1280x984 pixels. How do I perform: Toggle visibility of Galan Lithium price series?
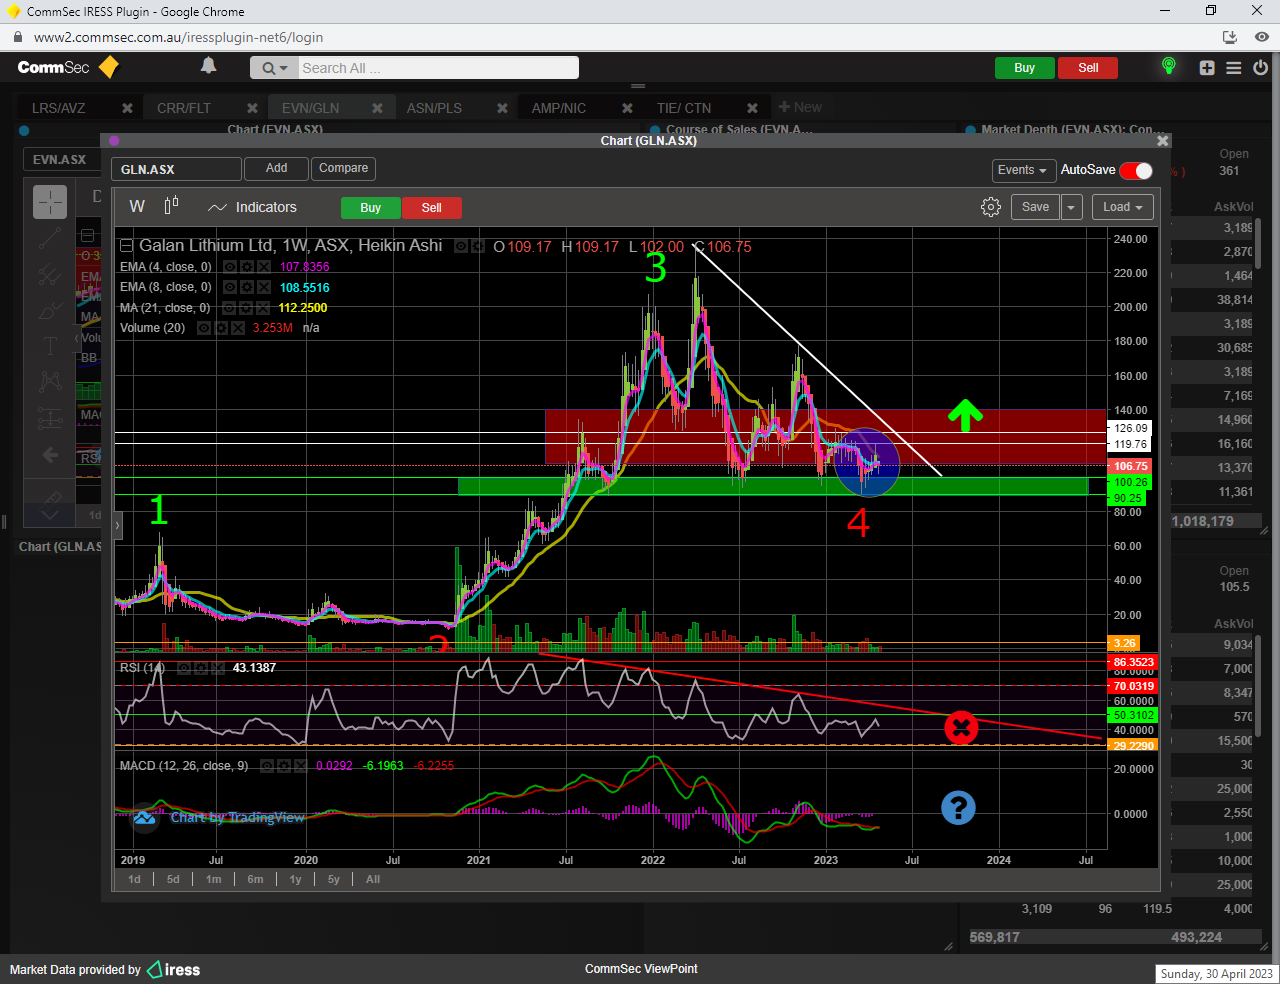pos(461,246)
